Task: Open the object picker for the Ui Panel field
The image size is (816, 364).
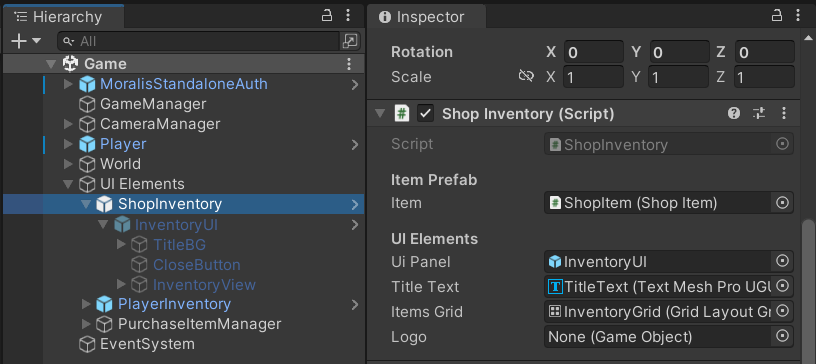Action: click(782, 261)
